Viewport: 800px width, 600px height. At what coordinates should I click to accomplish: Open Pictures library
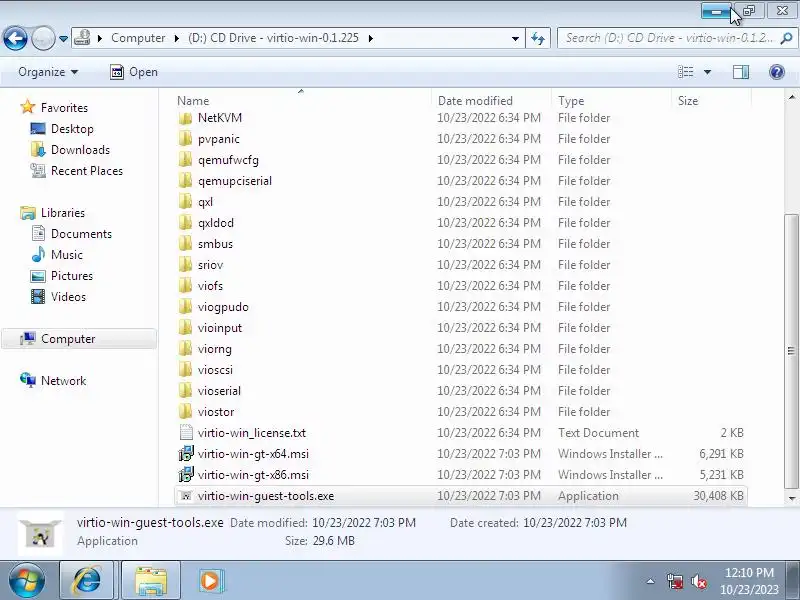pos(71,276)
